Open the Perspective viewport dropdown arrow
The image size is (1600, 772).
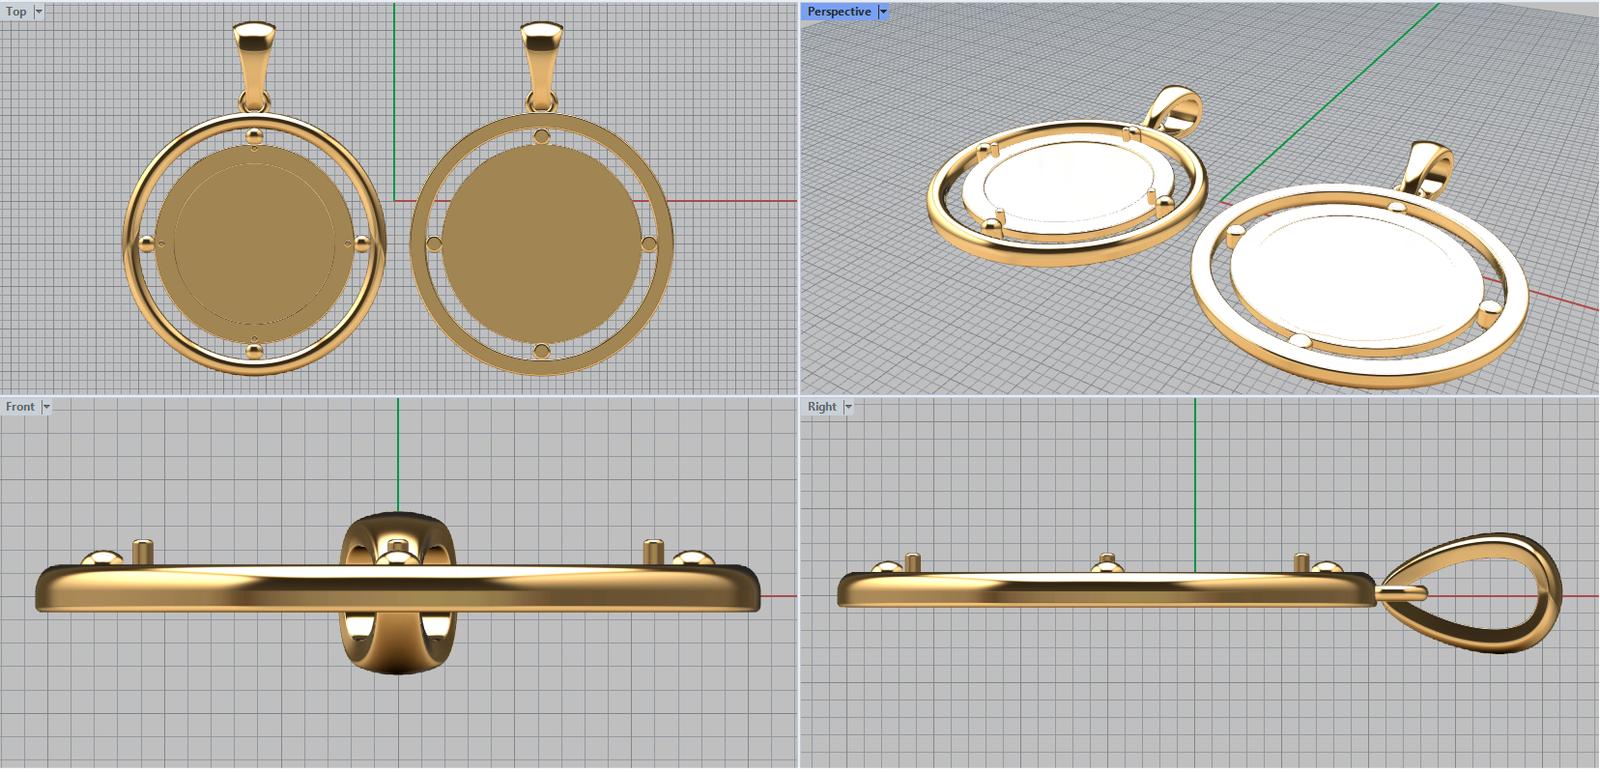[883, 12]
